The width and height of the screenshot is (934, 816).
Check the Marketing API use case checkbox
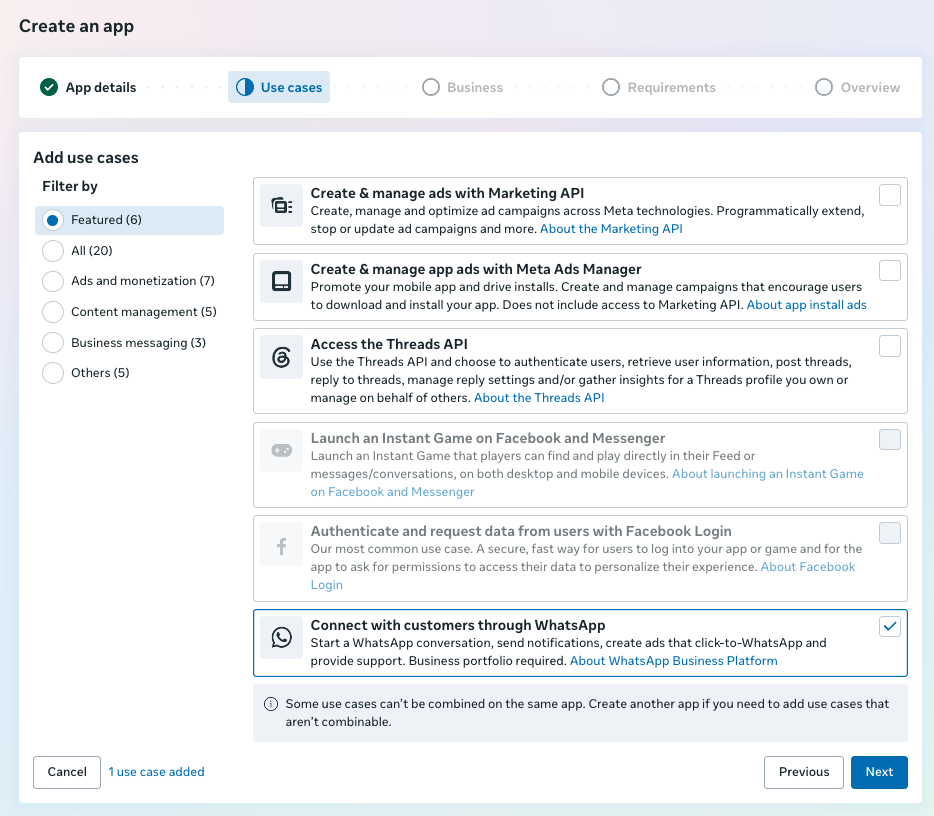tap(890, 195)
